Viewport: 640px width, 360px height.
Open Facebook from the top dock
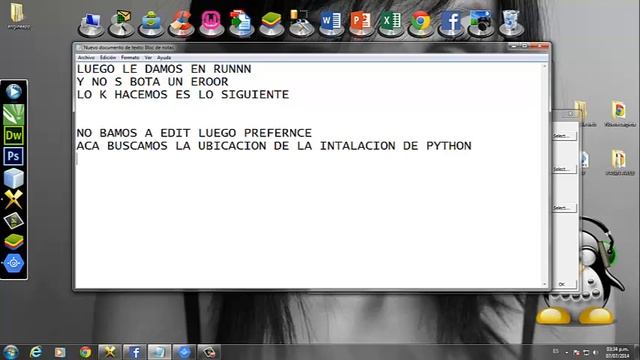point(451,23)
